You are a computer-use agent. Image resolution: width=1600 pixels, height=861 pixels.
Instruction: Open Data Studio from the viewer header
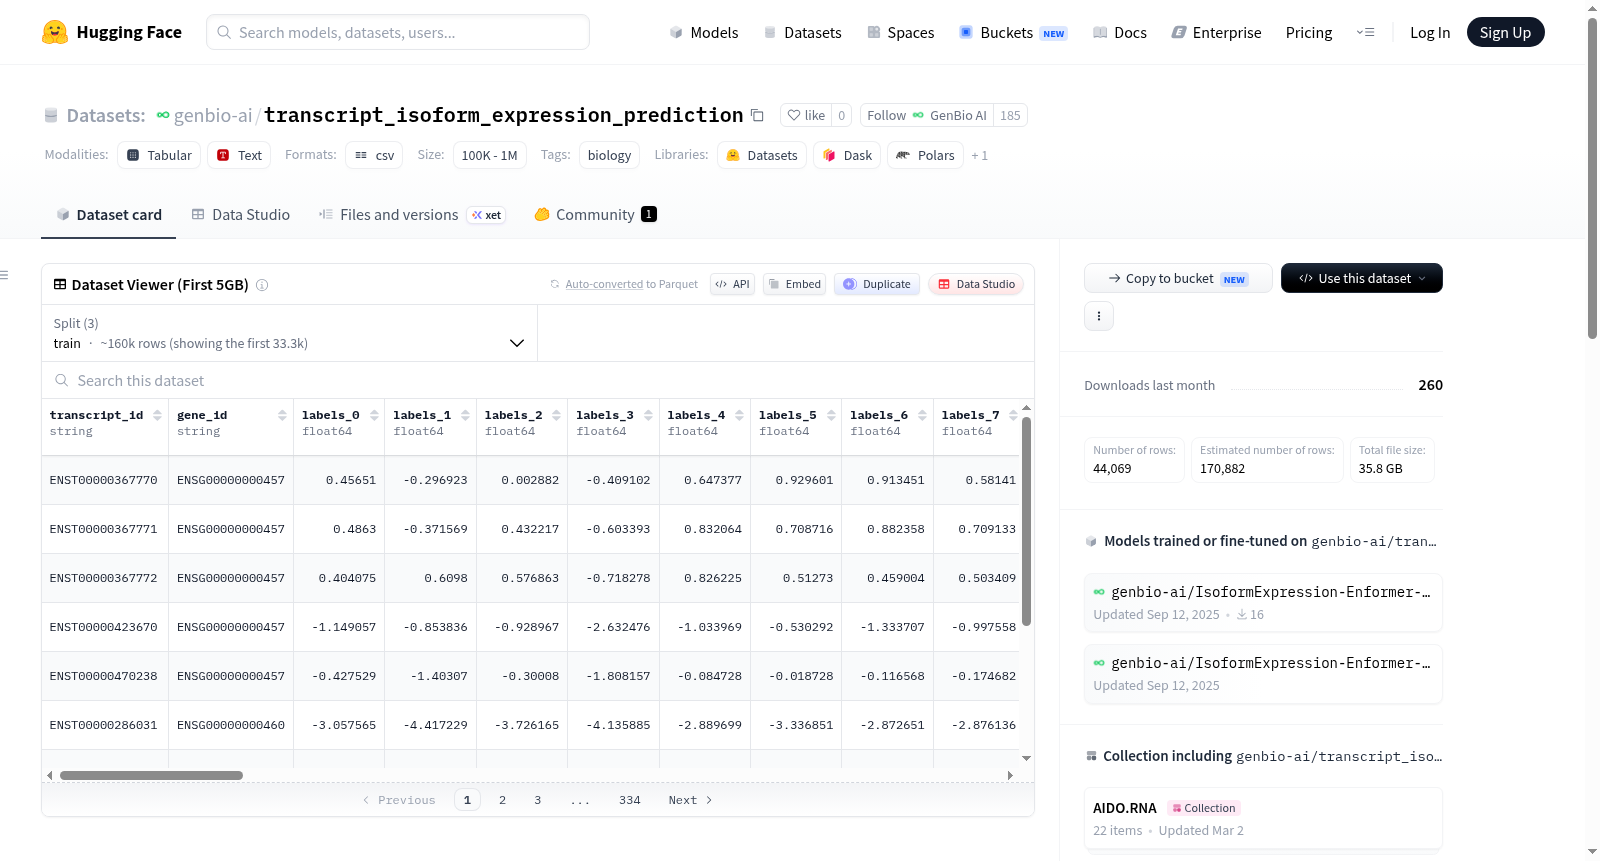pyautogui.click(x=976, y=284)
